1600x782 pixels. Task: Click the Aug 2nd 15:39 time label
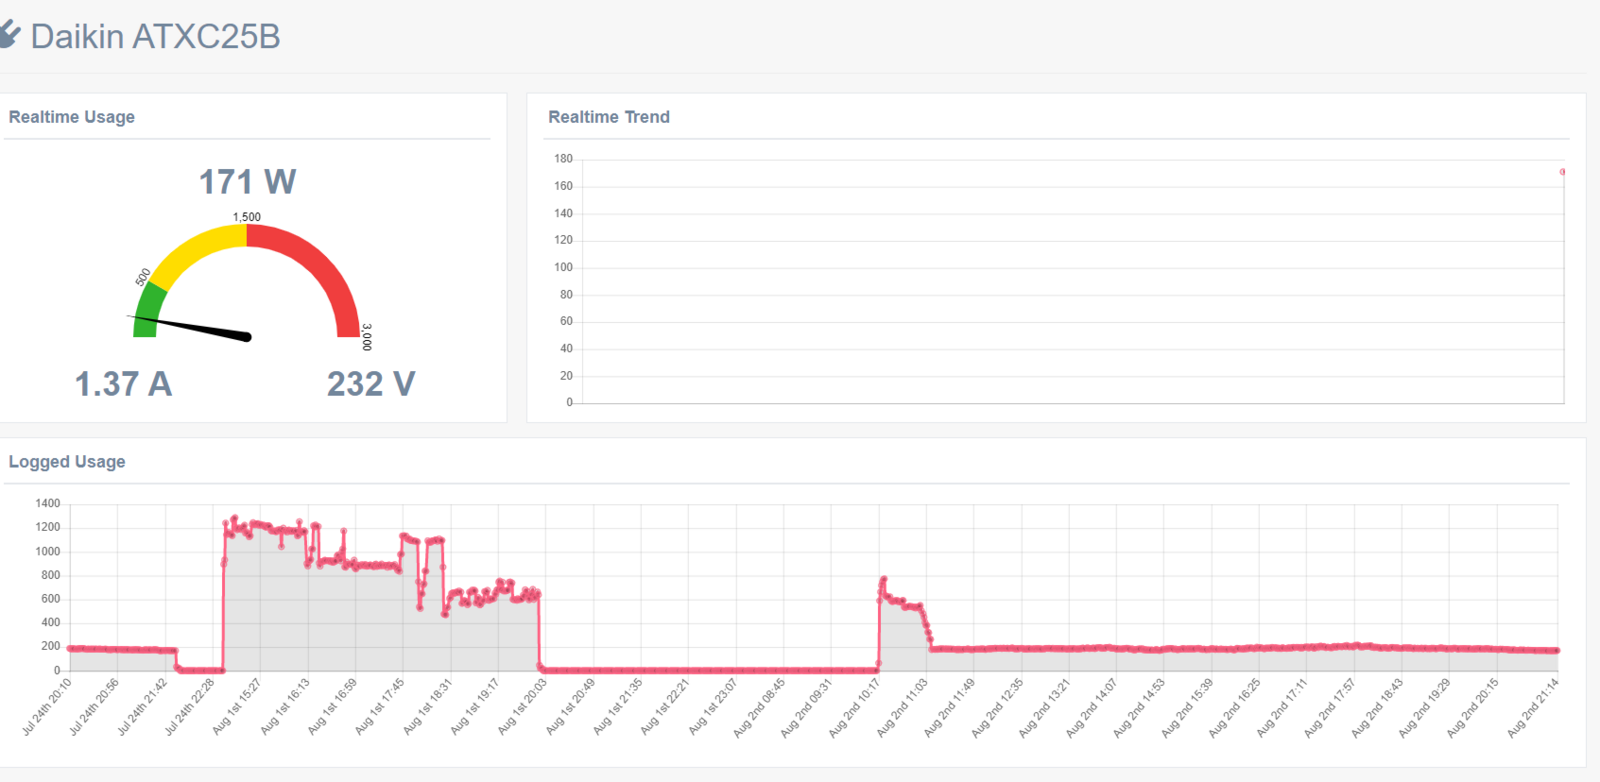pos(1188,708)
